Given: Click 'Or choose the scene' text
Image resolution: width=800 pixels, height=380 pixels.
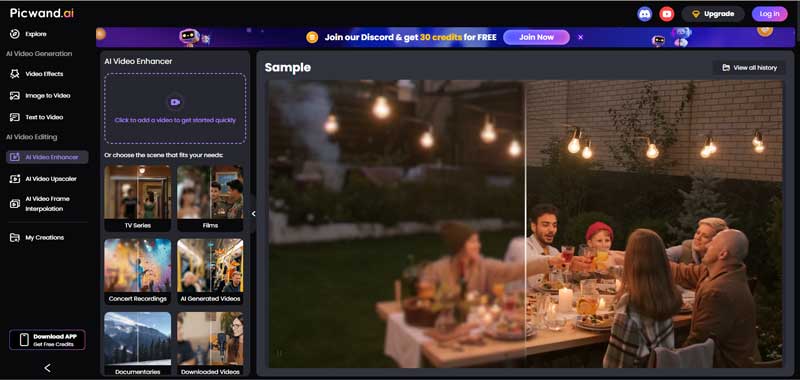Looking at the screenshot, I should [164, 155].
